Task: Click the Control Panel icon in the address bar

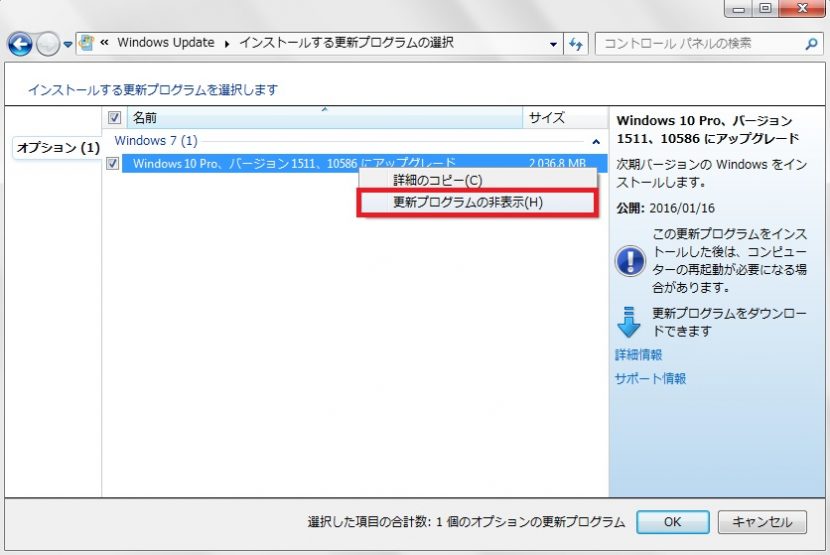Action: point(87,43)
